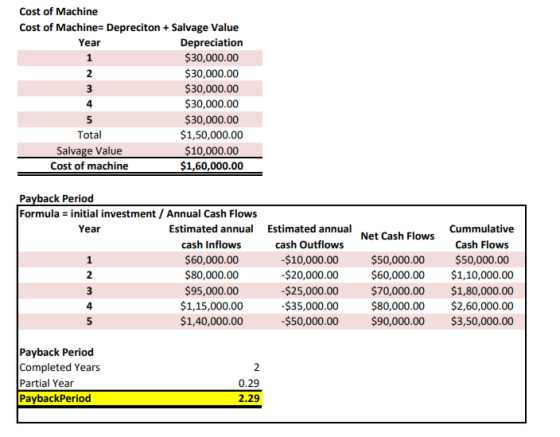This screenshot has height=437, width=560.
Task: Select the $80,000.00 inflow cell for year 2
Action: 211,275
